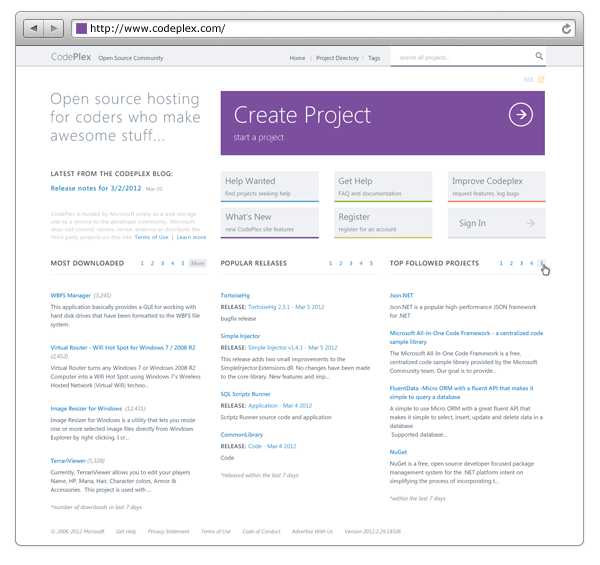Click the purple favicon in address bar
600x565 pixels.
(x=81, y=28)
